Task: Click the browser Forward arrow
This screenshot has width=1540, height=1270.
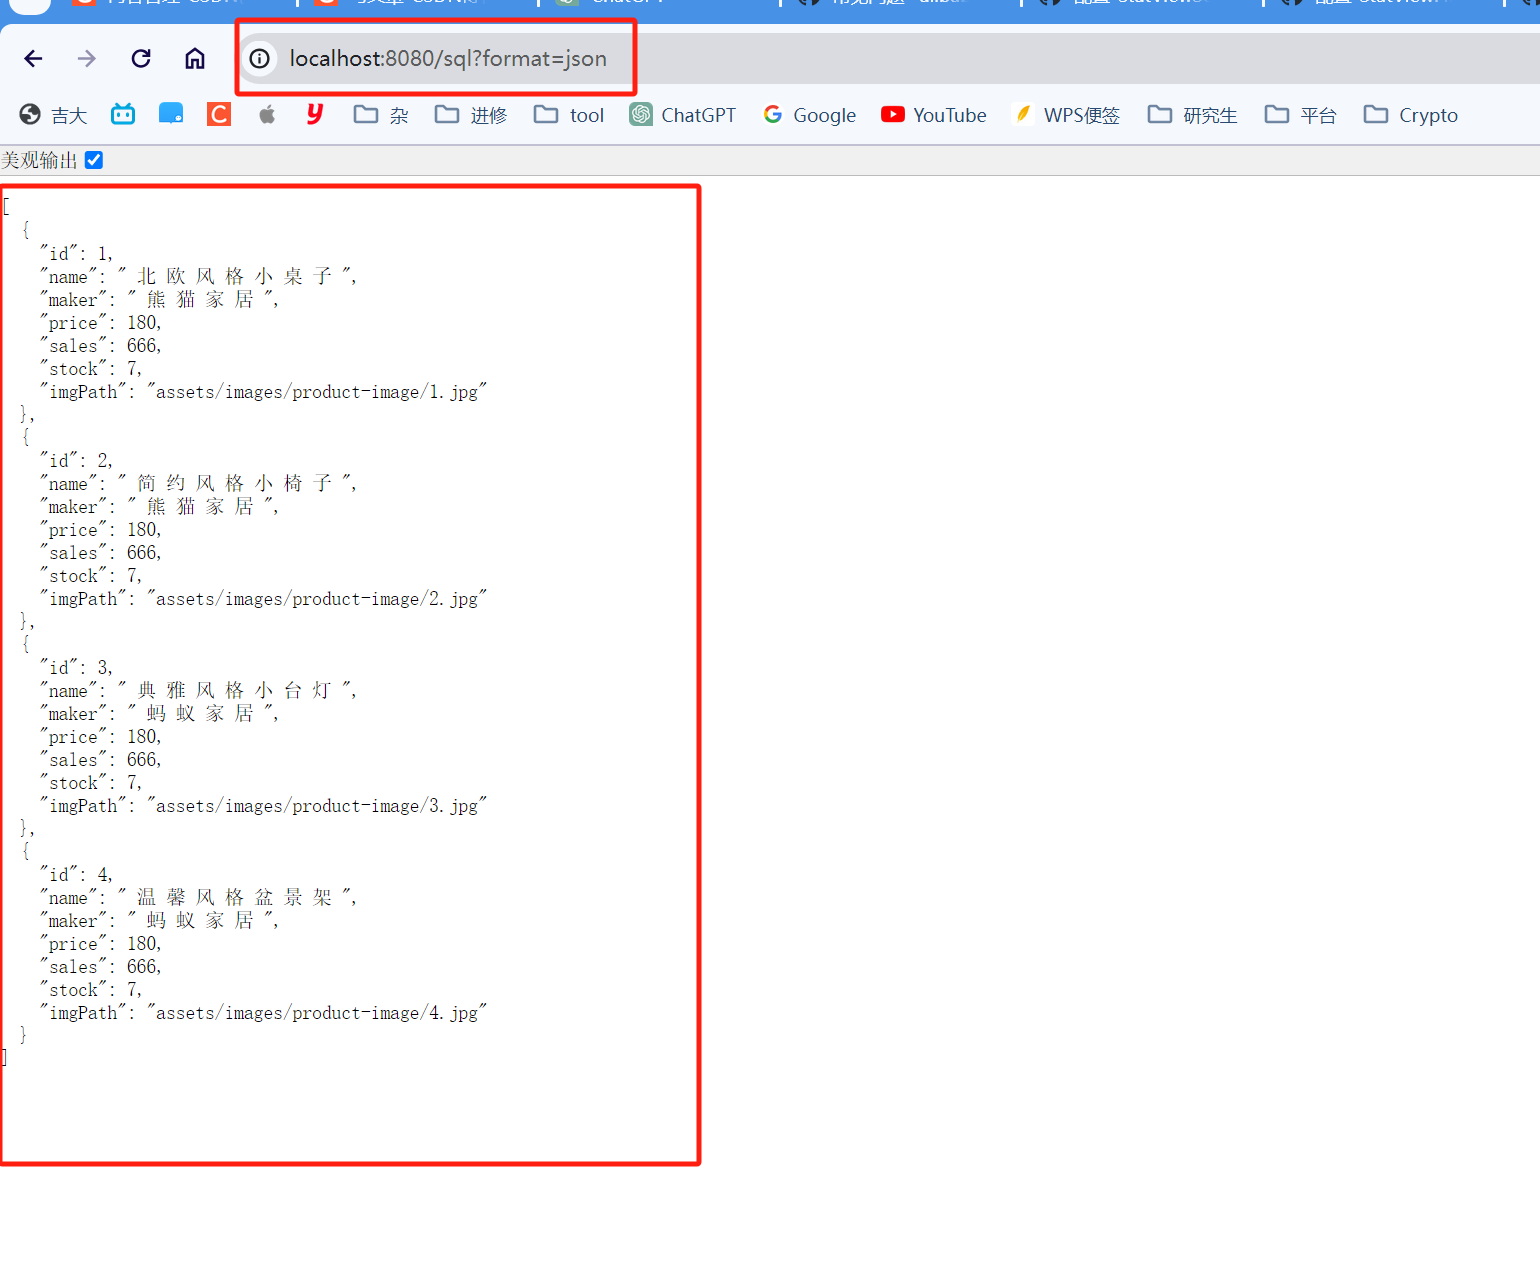Action: 87,59
